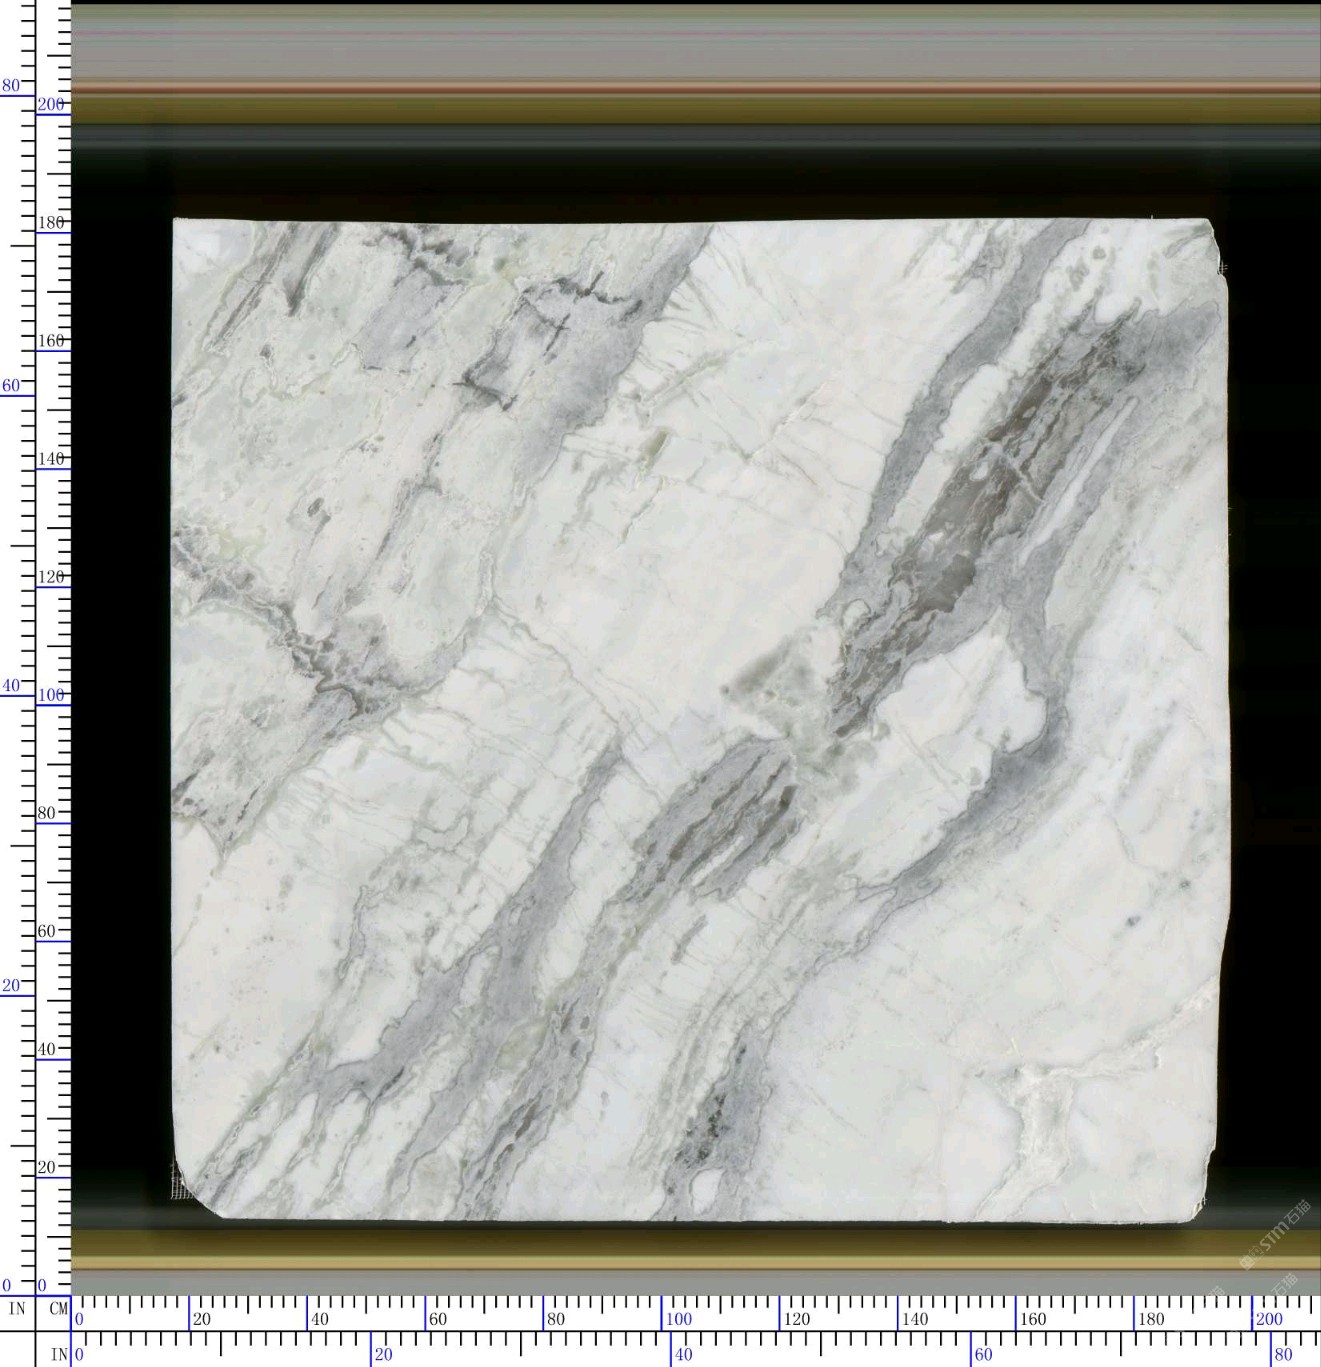Click the 20 mark on vertical CM ruler
This screenshot has width=1321, height=1367.
tap(47, 1167)
